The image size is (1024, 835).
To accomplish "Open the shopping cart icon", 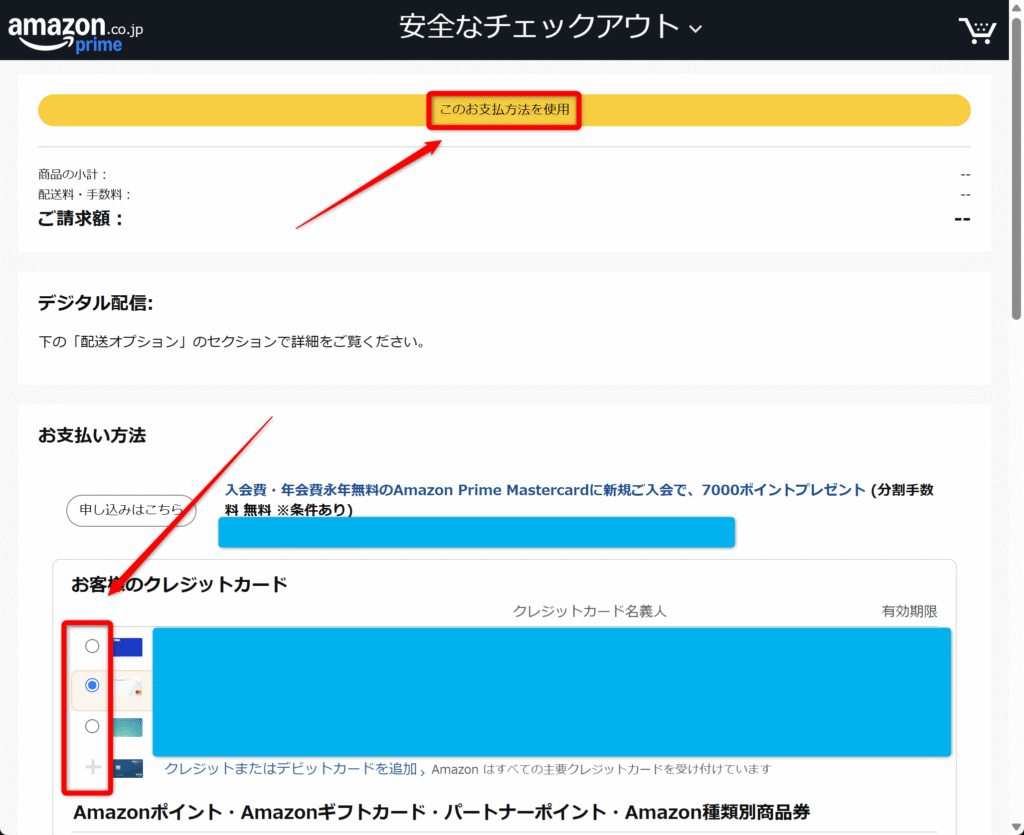I will pos(977,30).
